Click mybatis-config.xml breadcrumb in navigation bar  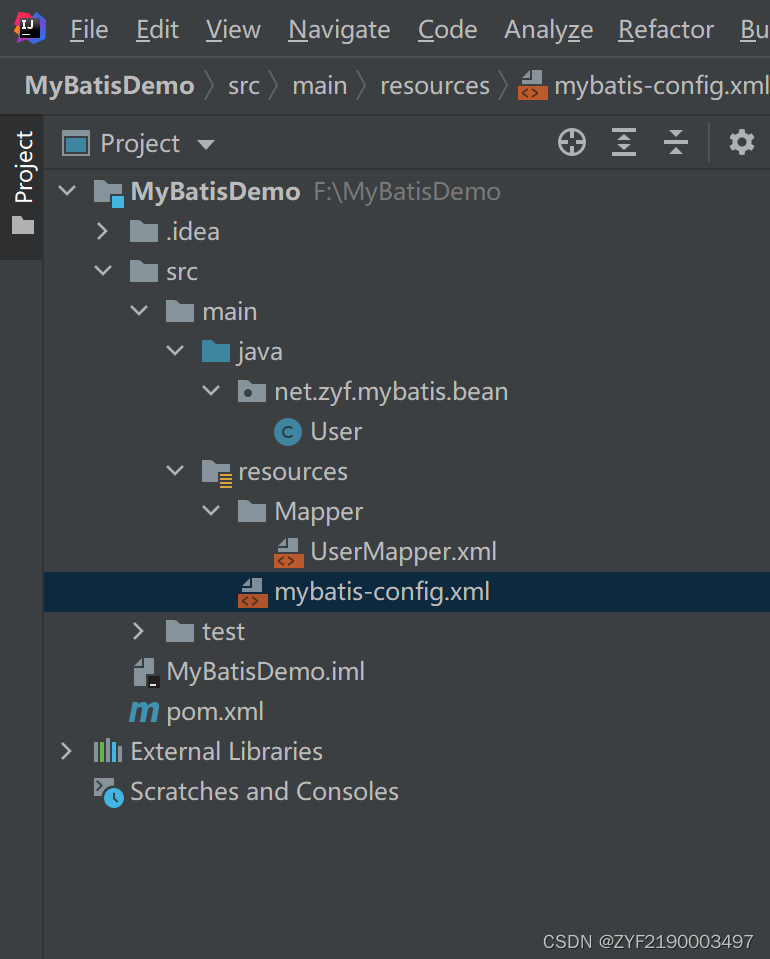[661, 86]
